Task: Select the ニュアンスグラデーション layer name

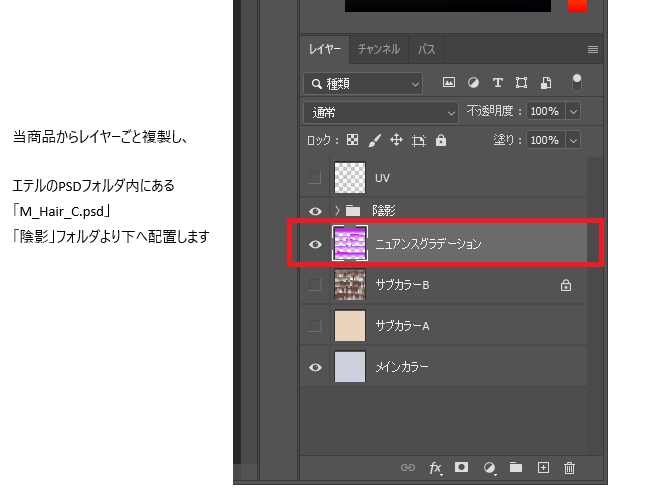Action: [428, 244]
